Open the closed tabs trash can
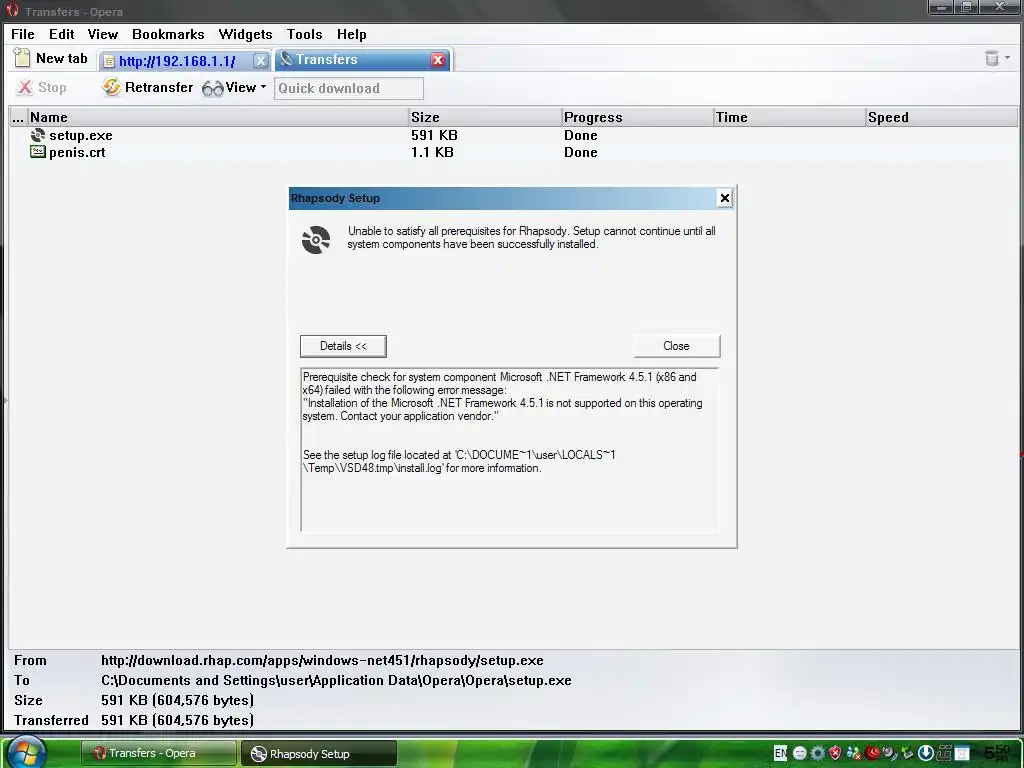The height and width of the screenshot is (768, 1024). pos(991,58)
